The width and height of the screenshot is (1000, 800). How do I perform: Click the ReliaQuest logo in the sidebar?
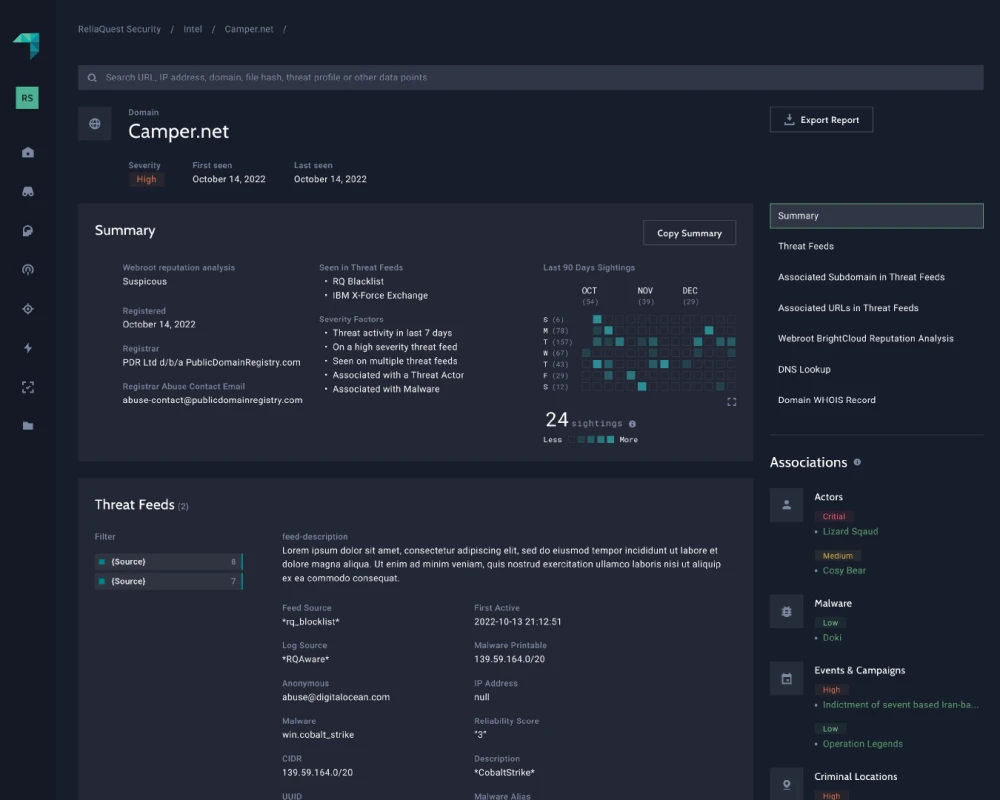pyautogui.click(x=27, y=45)
